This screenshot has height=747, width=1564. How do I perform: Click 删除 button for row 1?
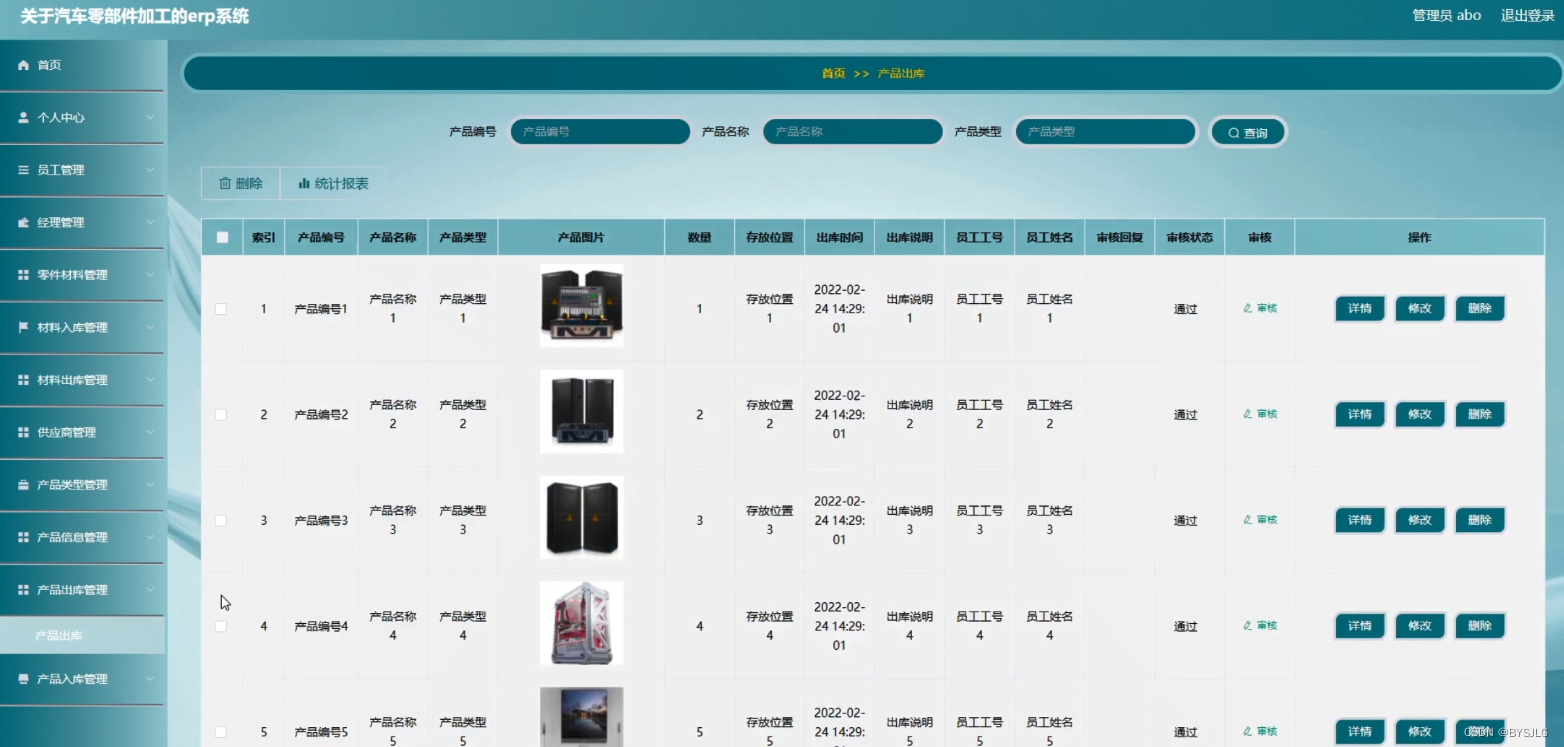point(1480,309)
